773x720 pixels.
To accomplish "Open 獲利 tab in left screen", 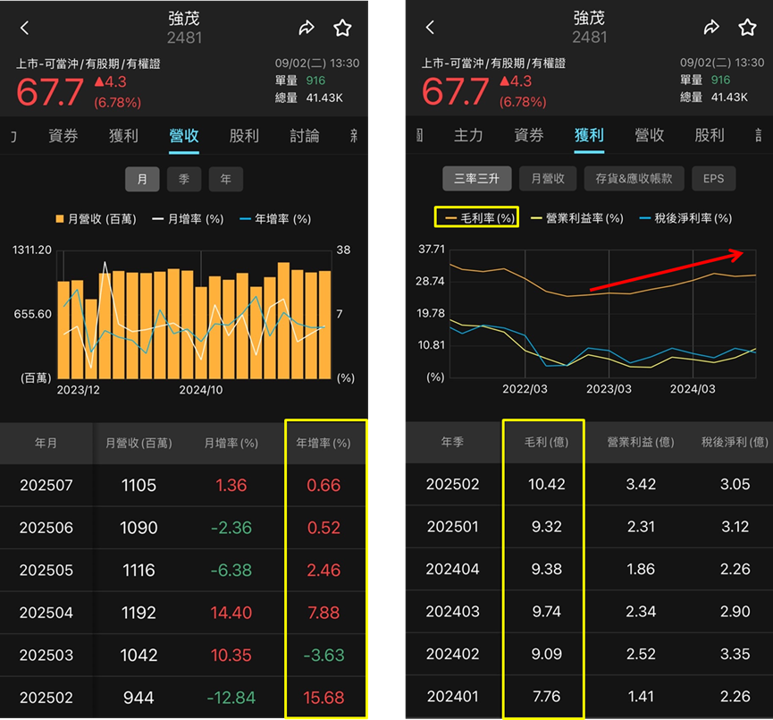I will pos(123,136).
